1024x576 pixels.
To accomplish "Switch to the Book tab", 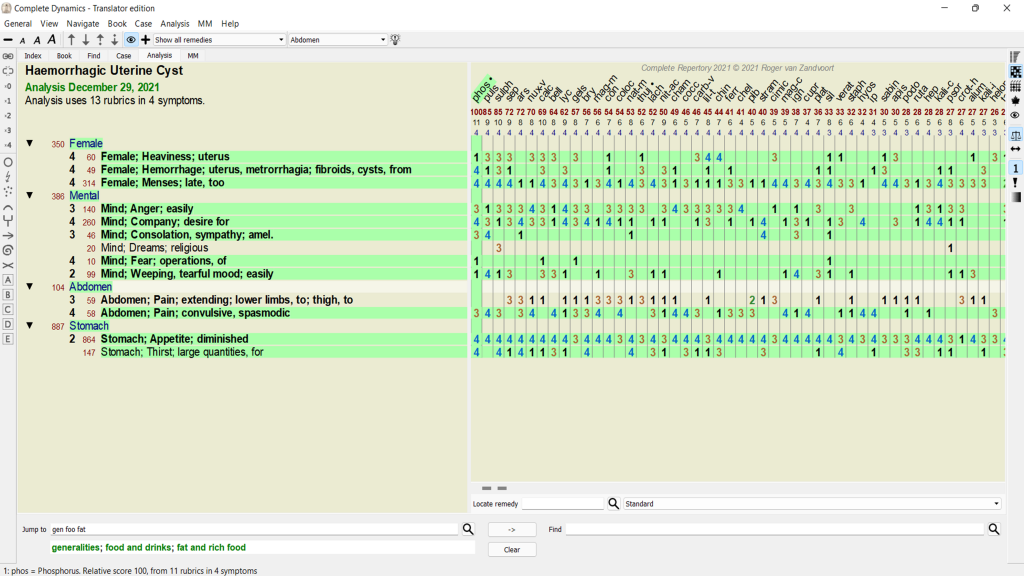I will tap(64, 56).
